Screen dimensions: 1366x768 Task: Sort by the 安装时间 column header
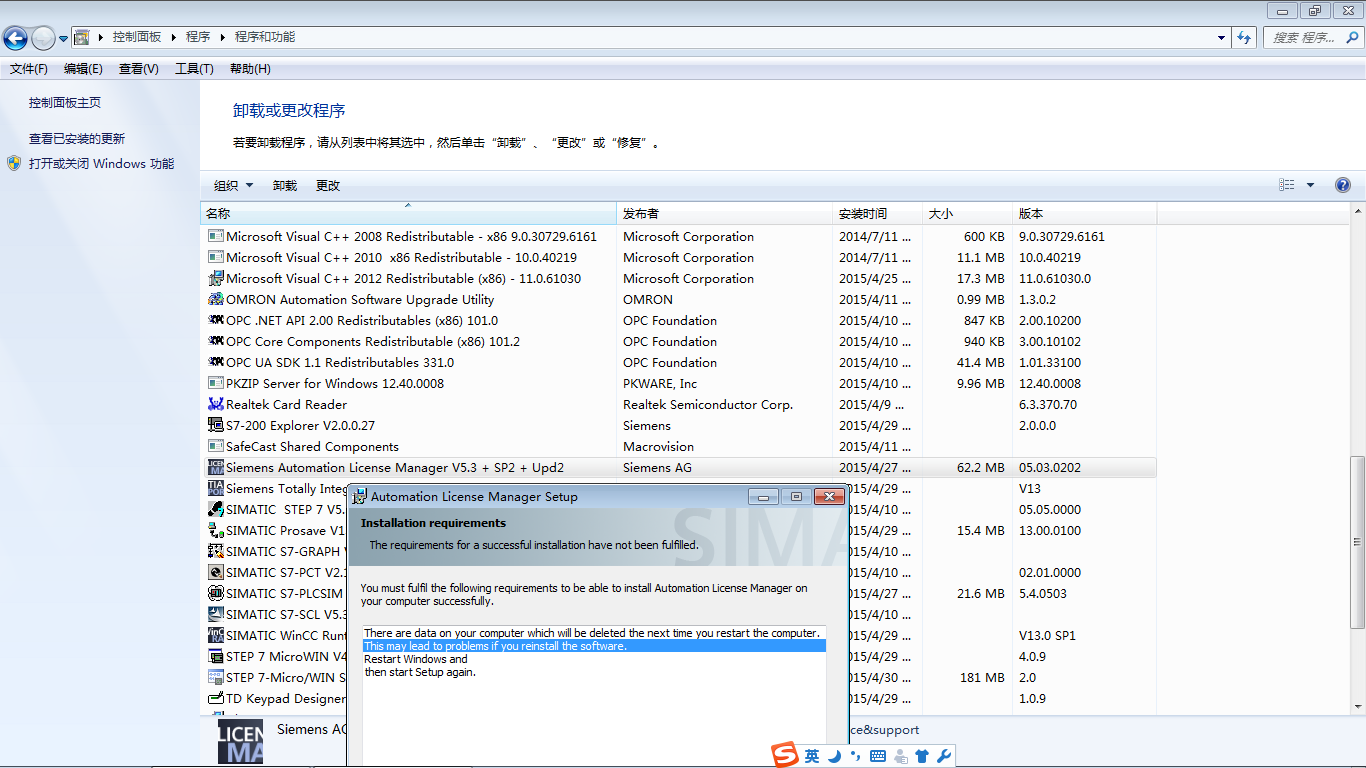(x=878, y=214)
